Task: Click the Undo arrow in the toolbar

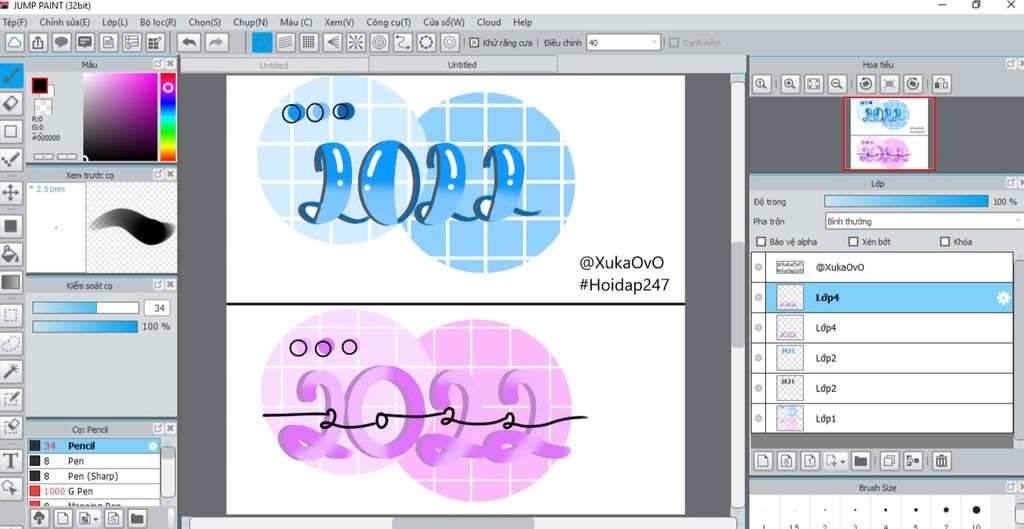Action: 189,42
